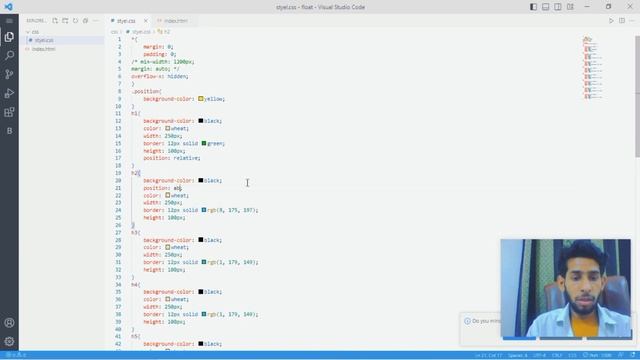Viewport: 640px width, 360px height.
Task: Click the UTF-8 encoding status item
Action: click(x=539, y=356)
